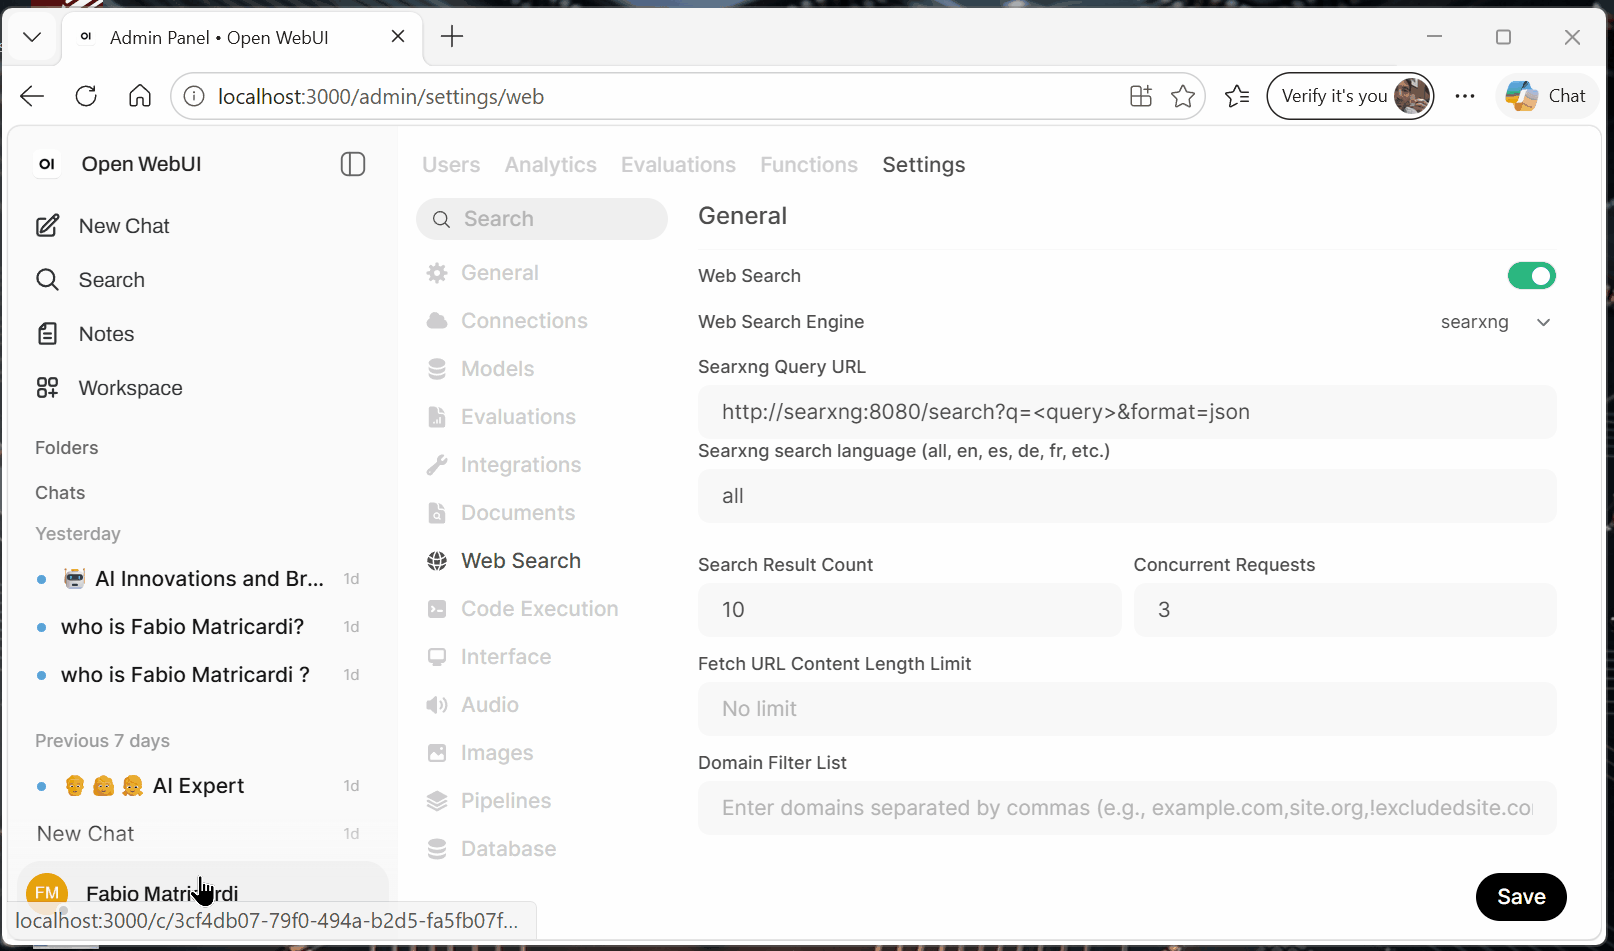Click the browser address bar URL

click(x=381, y=97)
